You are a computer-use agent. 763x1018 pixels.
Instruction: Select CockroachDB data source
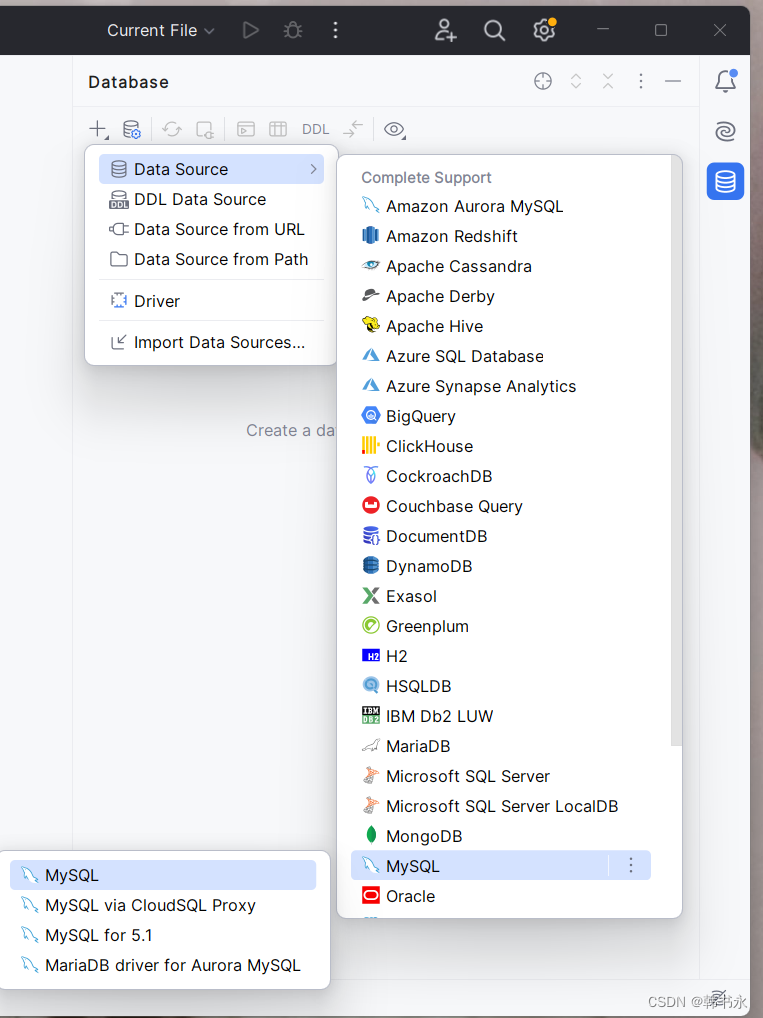501,476
